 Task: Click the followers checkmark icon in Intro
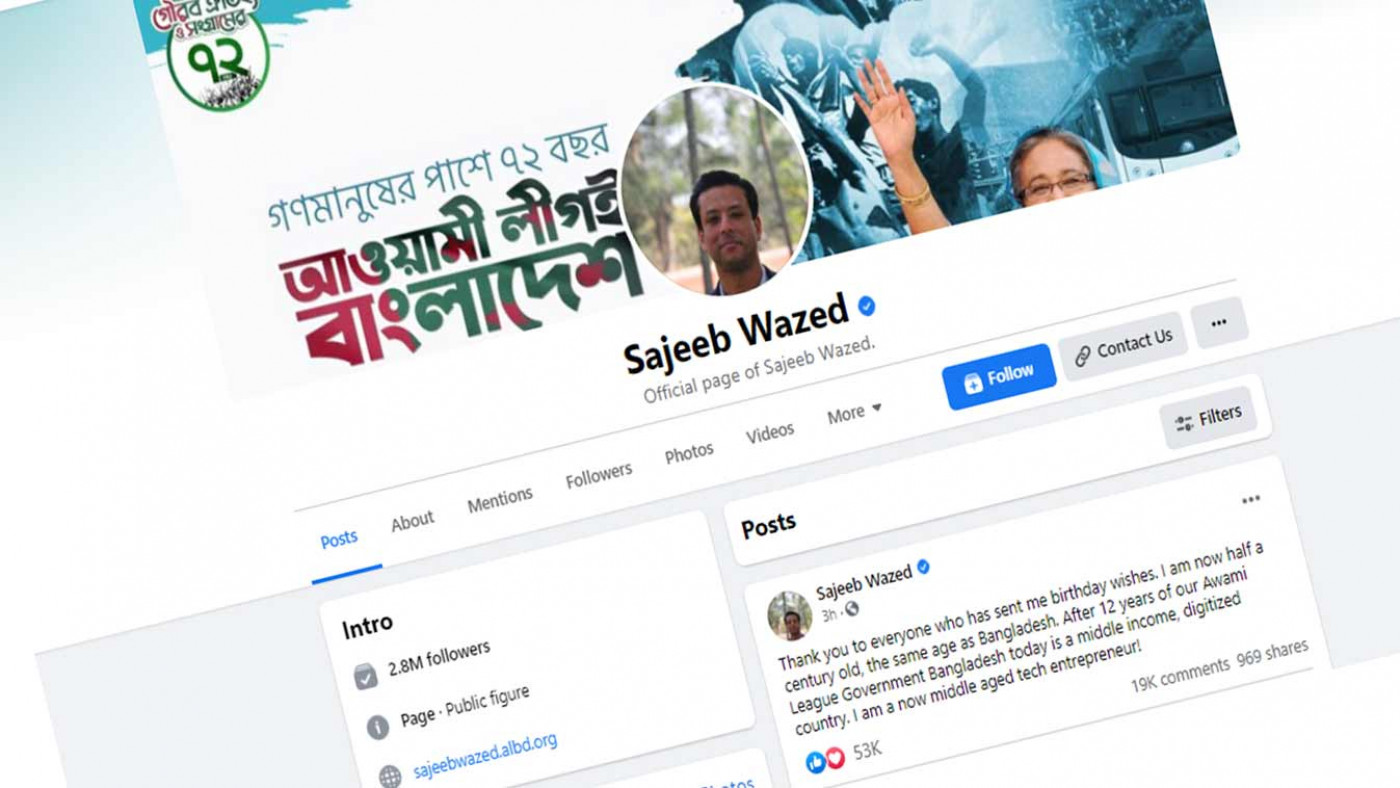coord(366,678)
